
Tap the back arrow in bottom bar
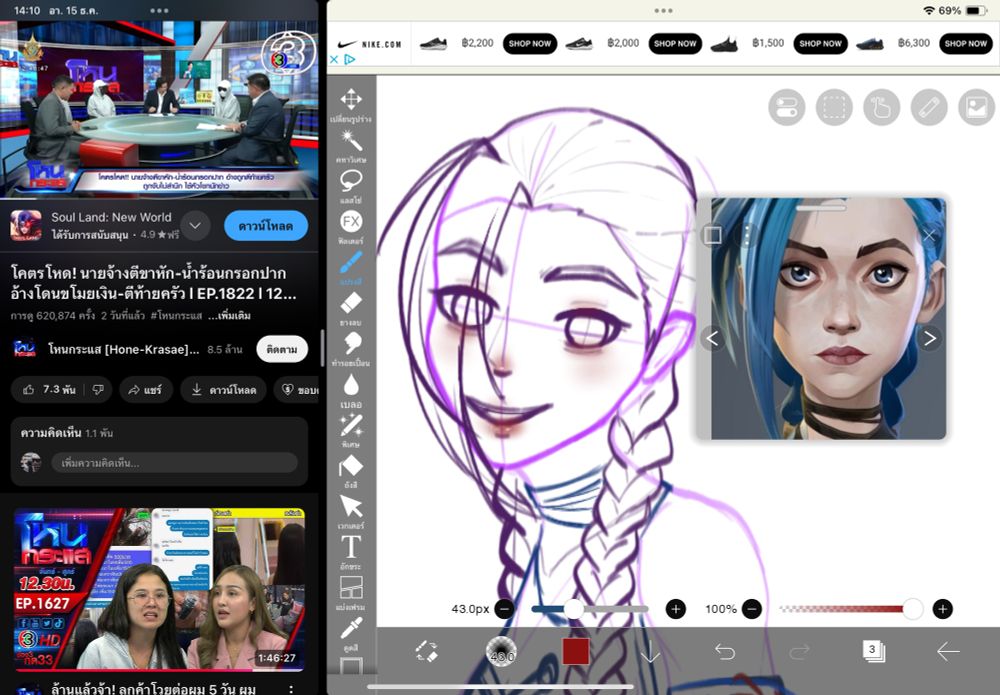tap(948, 652)
